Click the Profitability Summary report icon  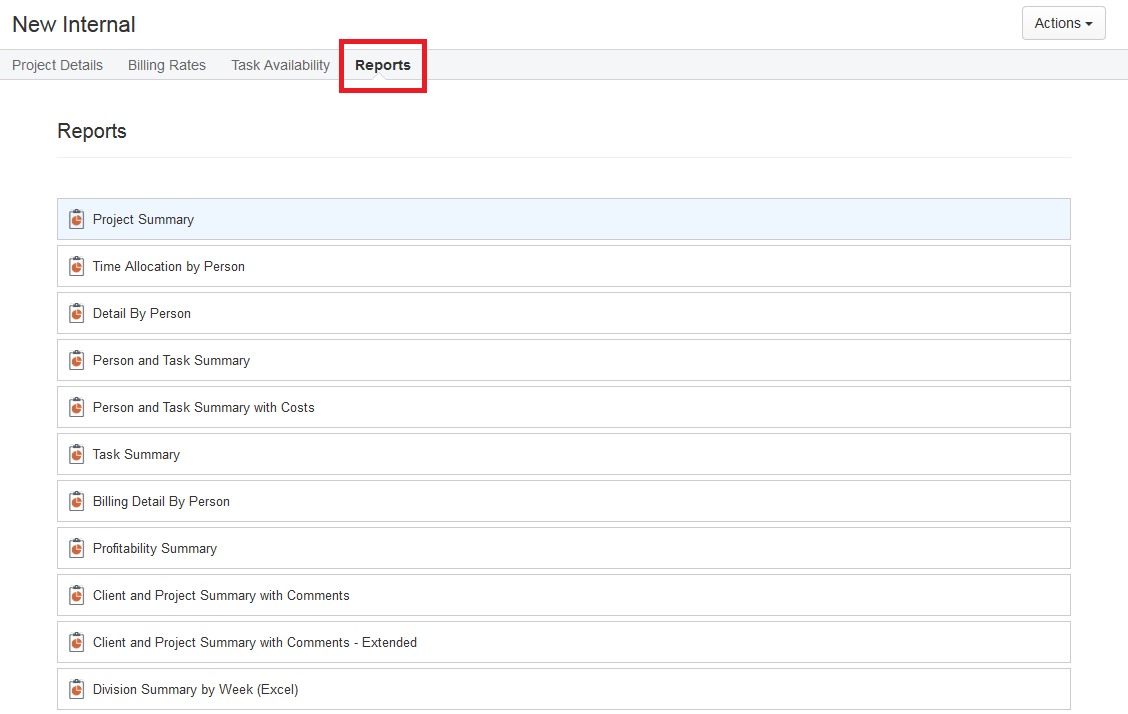76,548
